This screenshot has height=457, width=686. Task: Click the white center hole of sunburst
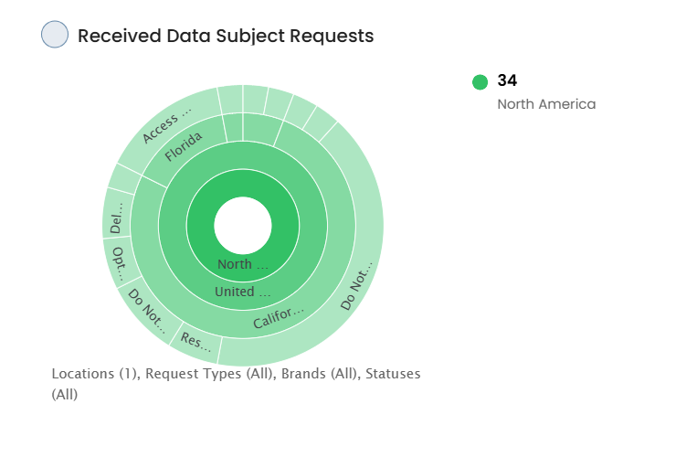coord(243,225)
